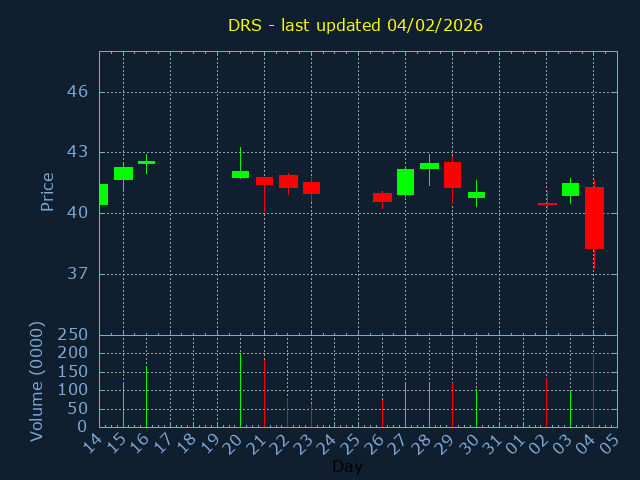This screenshot has width=640, height=480.
Task: Select the red candlestick on day 26
Action: coord(382,197)
